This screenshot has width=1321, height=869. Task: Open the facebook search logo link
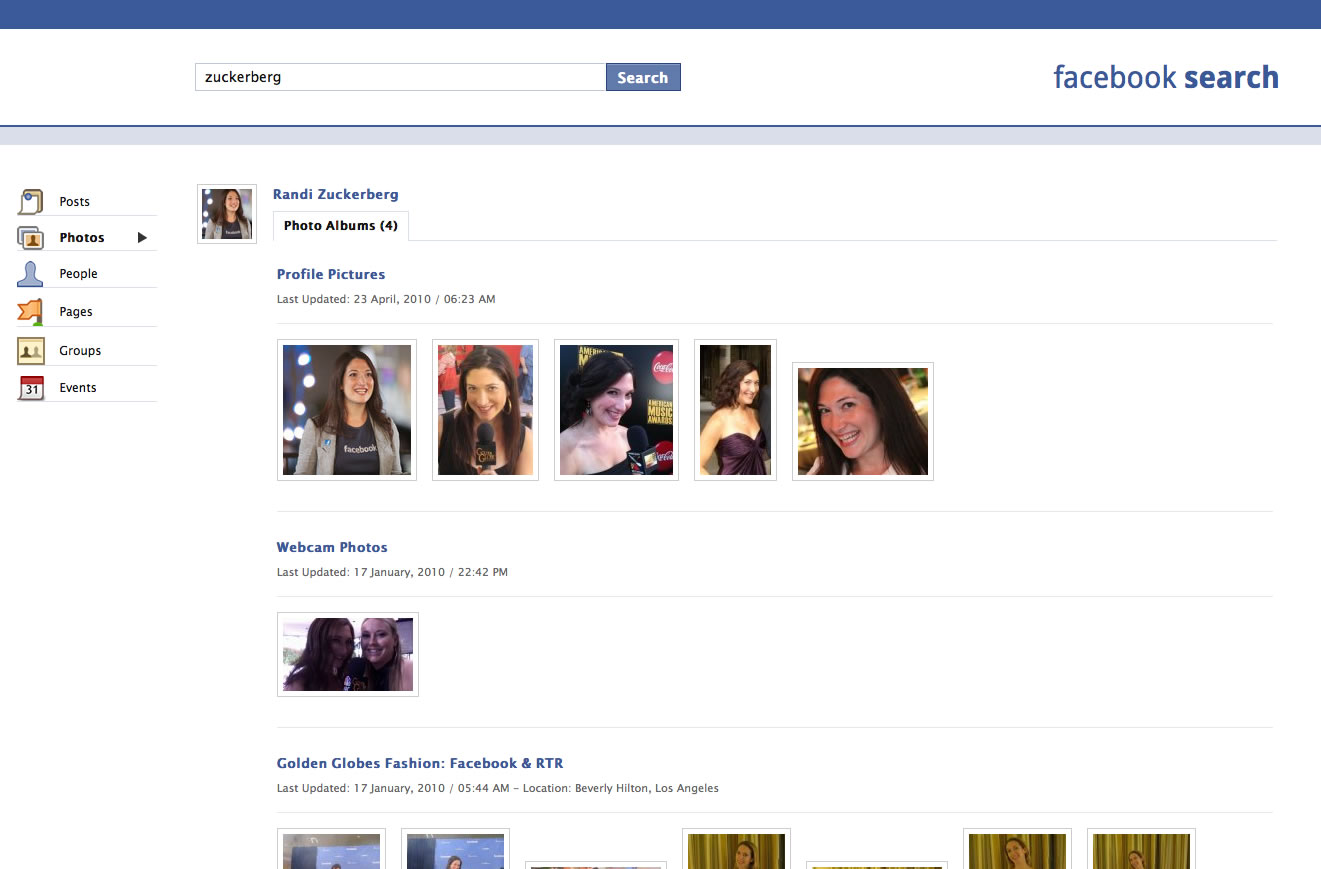(x=1166, y=77)
